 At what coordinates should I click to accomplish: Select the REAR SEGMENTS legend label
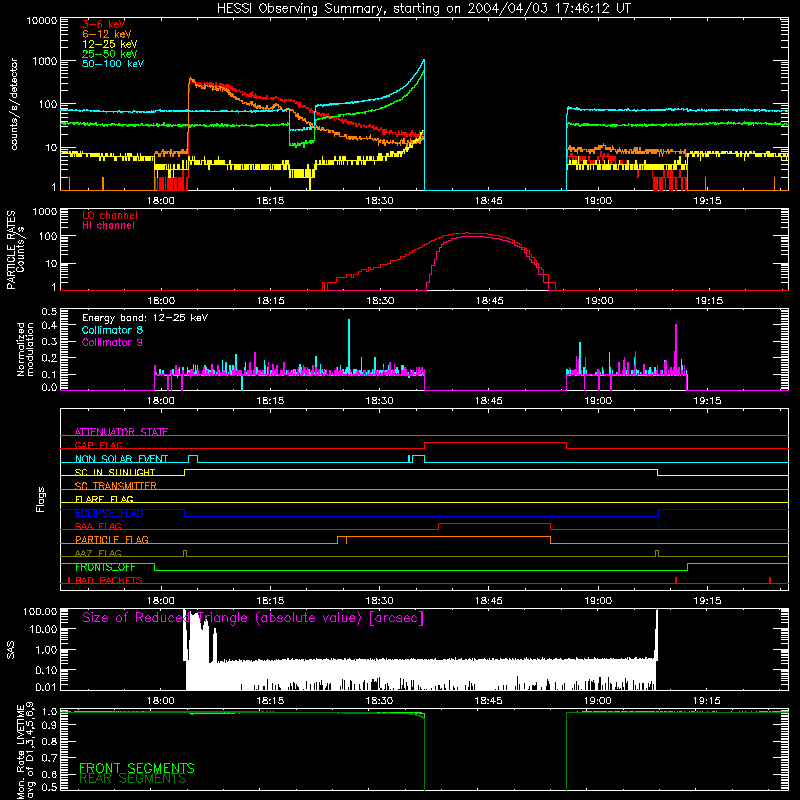[x=133, y=779]
